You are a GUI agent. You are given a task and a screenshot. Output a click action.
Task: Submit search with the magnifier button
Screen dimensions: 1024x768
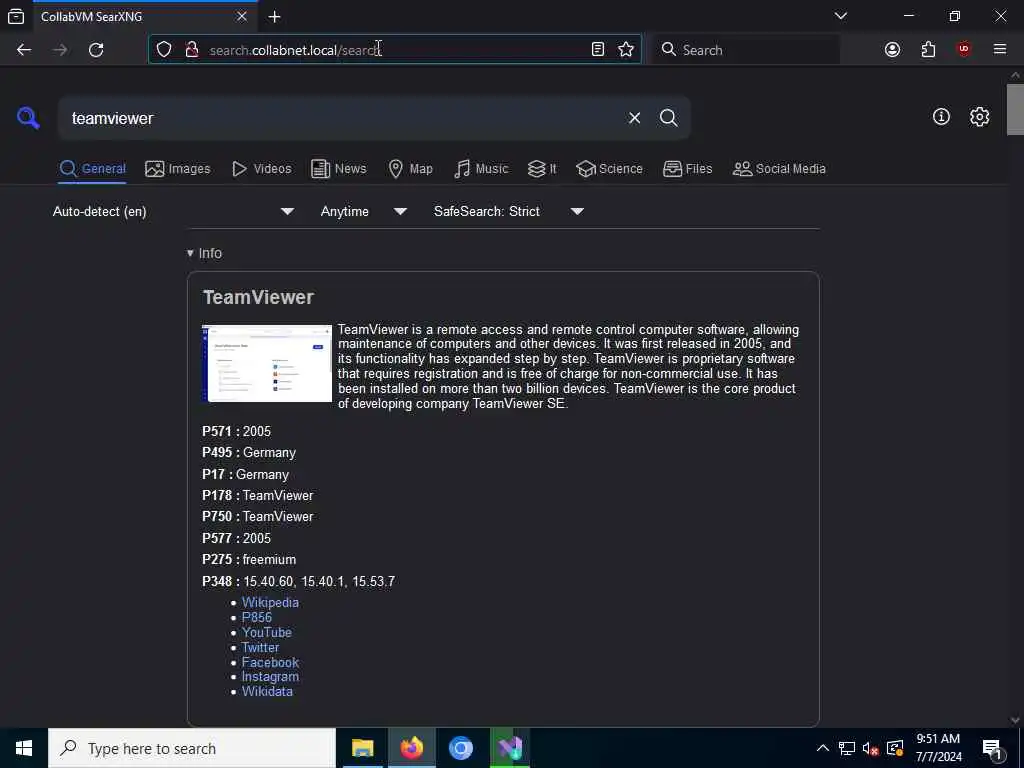coord(668,118)
